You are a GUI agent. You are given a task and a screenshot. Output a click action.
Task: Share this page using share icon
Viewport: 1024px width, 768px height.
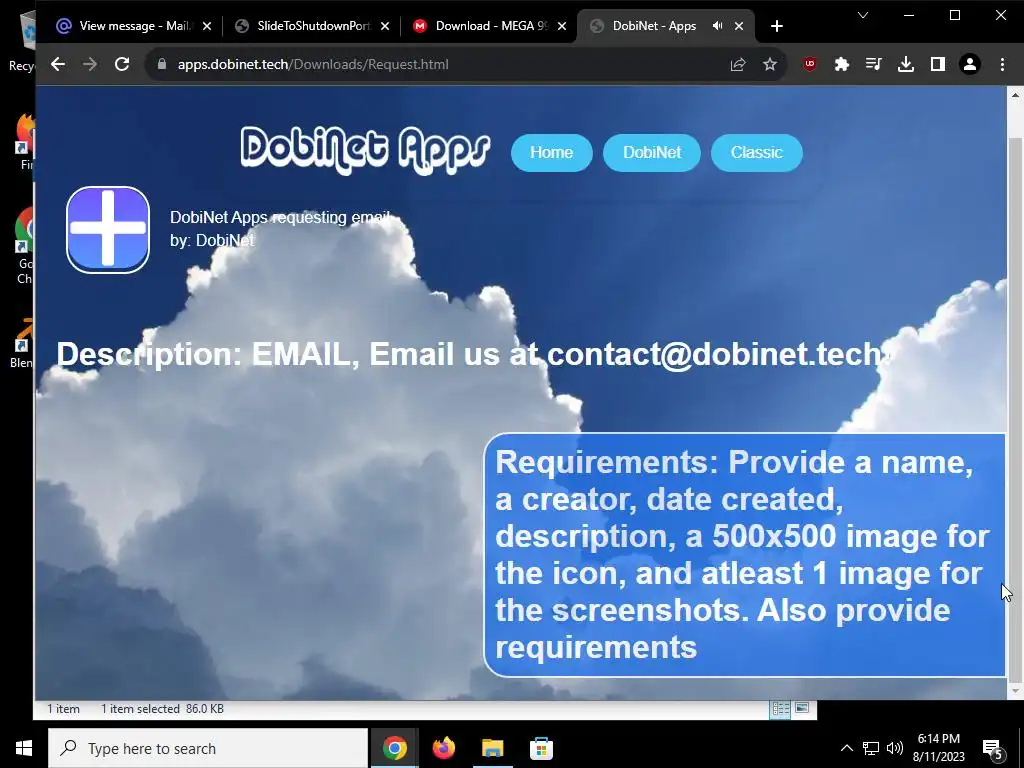click(738, 64)
